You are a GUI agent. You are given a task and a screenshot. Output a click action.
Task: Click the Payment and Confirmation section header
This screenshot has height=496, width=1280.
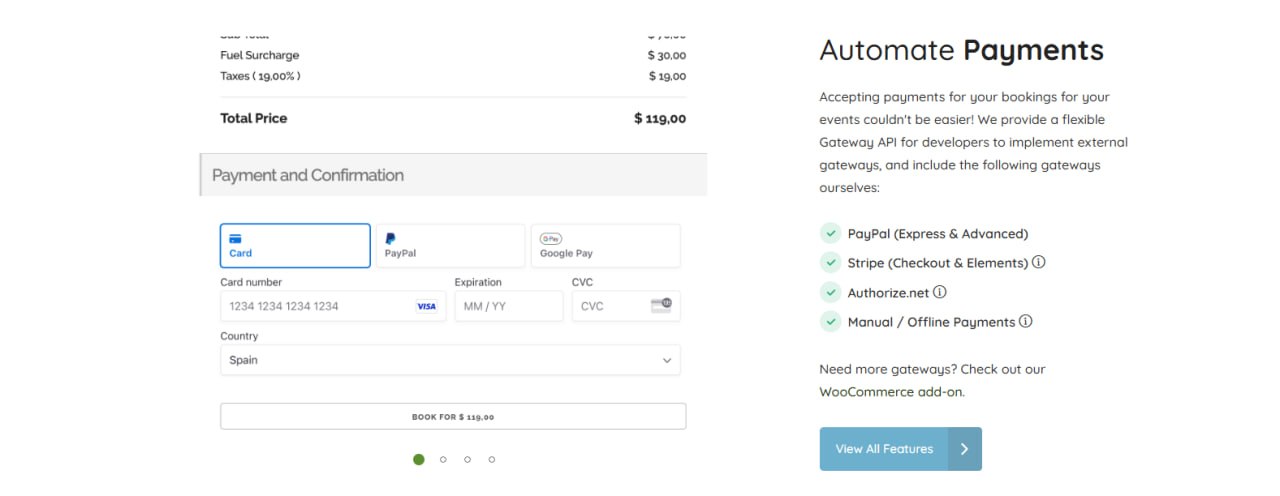point(454,175)
